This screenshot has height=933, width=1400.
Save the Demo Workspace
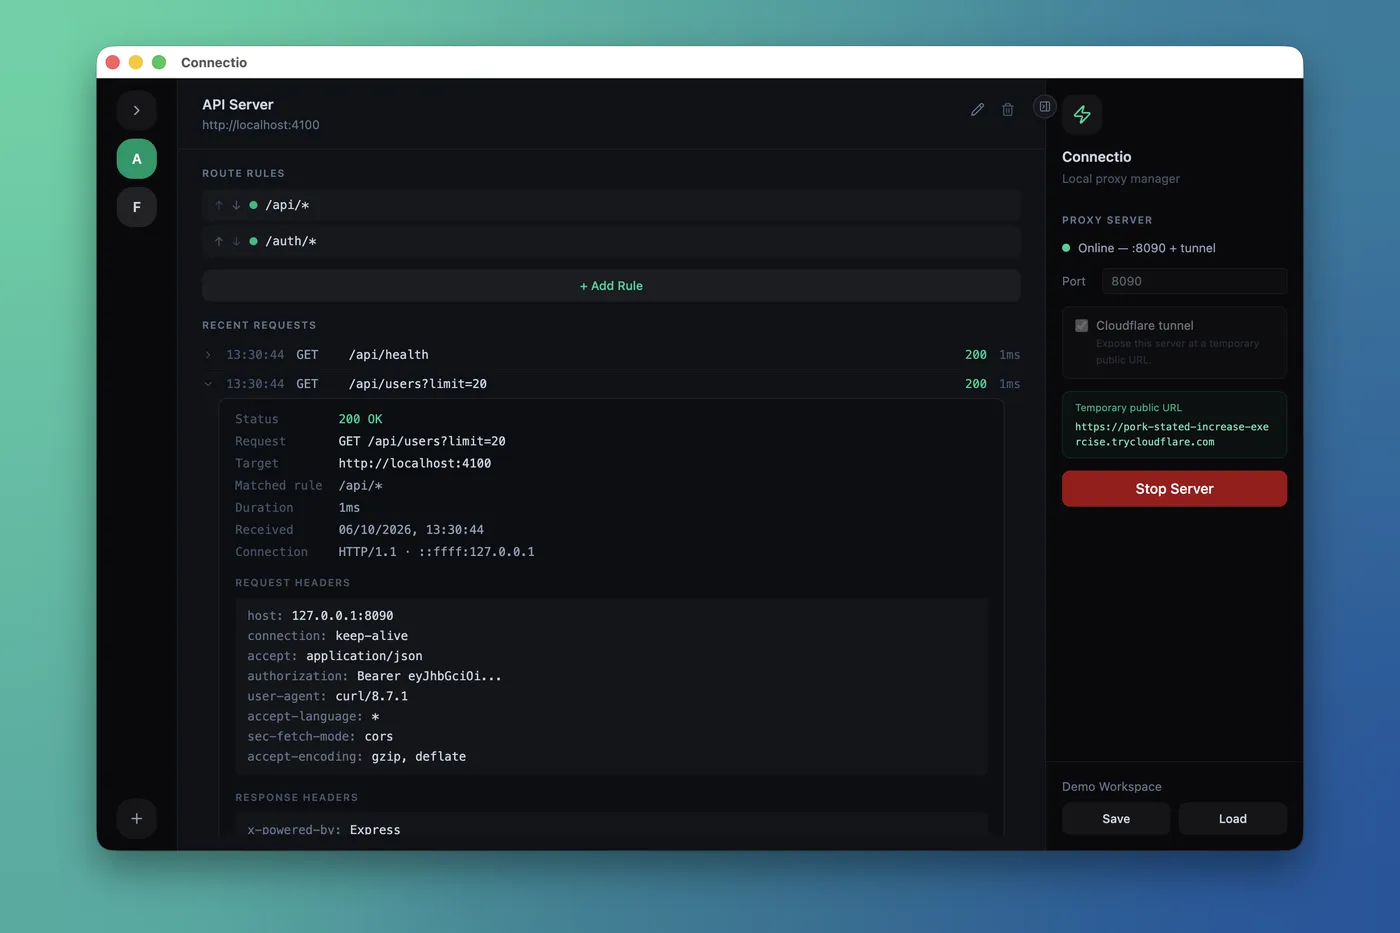[x=1116, y=819]
